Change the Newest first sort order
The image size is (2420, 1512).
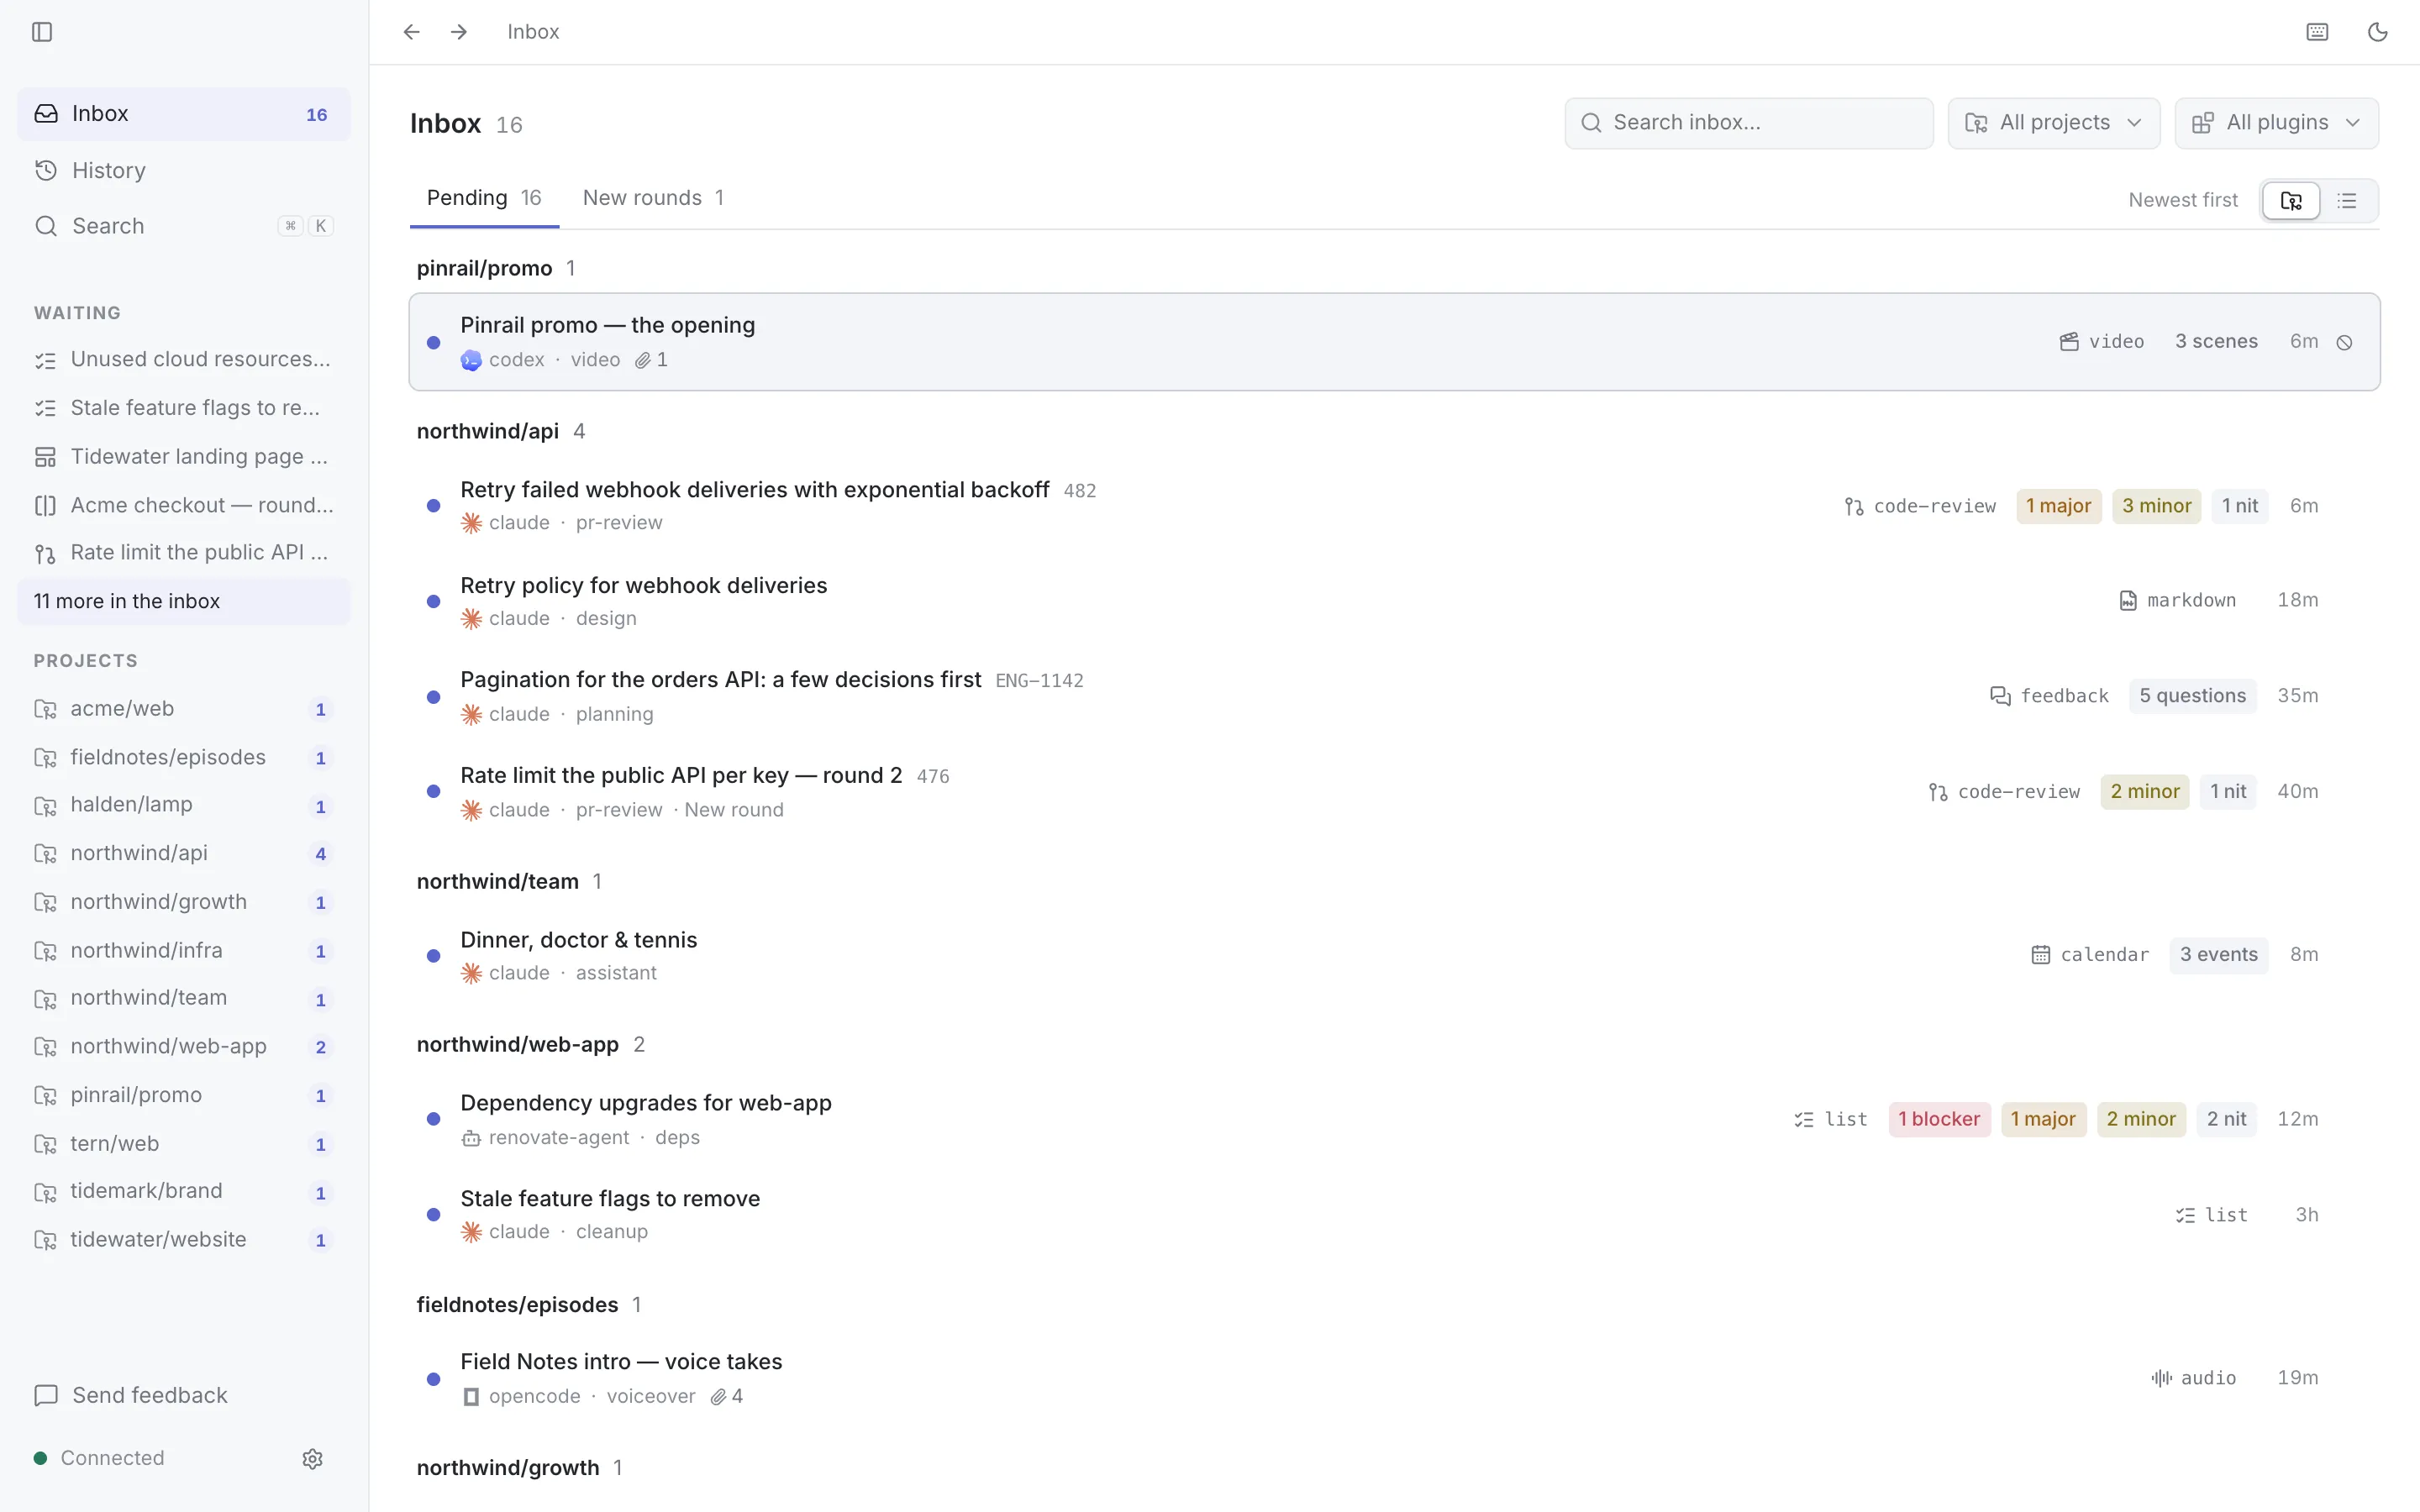pos(2182,200)
